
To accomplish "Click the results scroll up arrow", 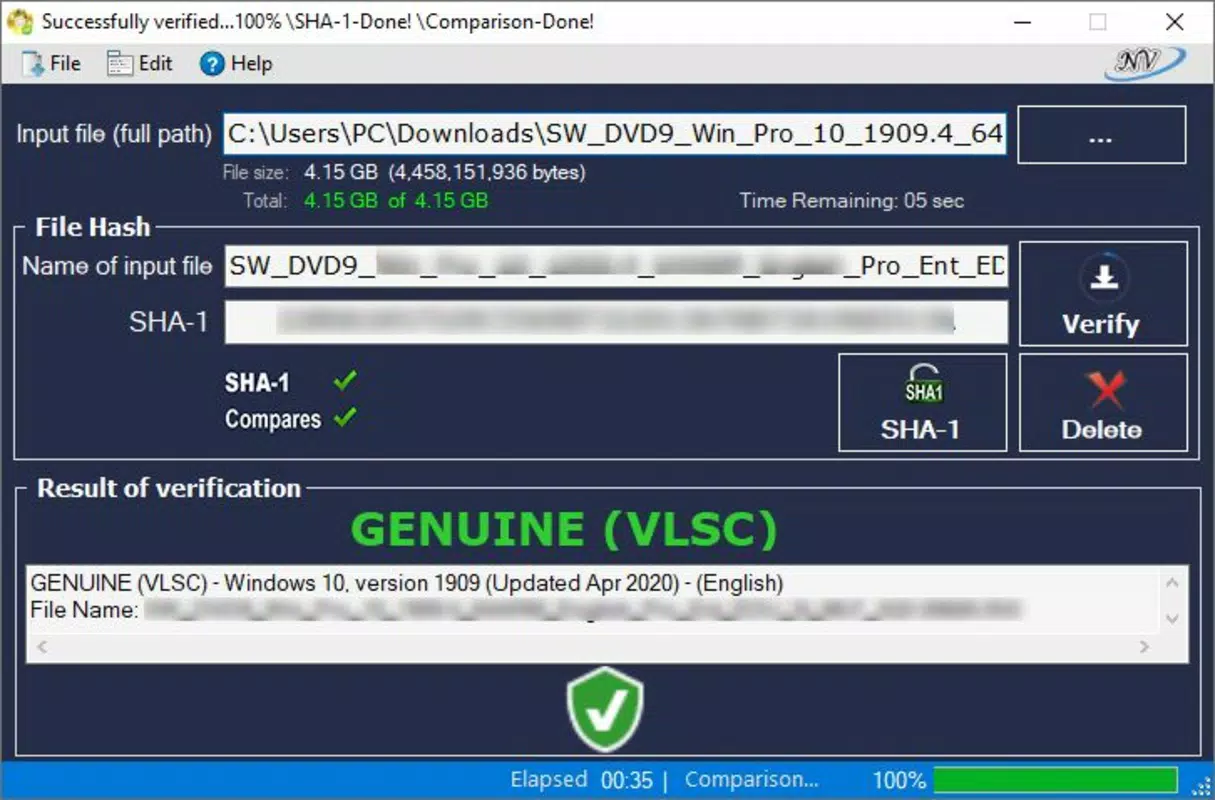I will pyautogui.click(x=1174, y=585).
